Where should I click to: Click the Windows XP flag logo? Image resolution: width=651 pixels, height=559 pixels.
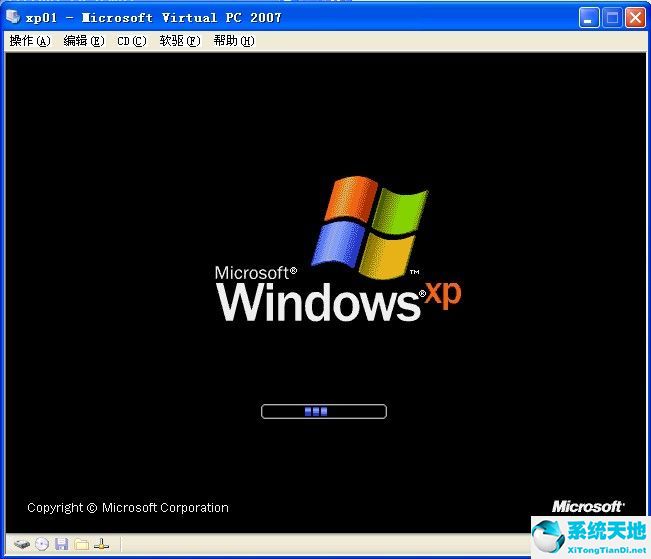pyautogui.click(x=370, y=227)
